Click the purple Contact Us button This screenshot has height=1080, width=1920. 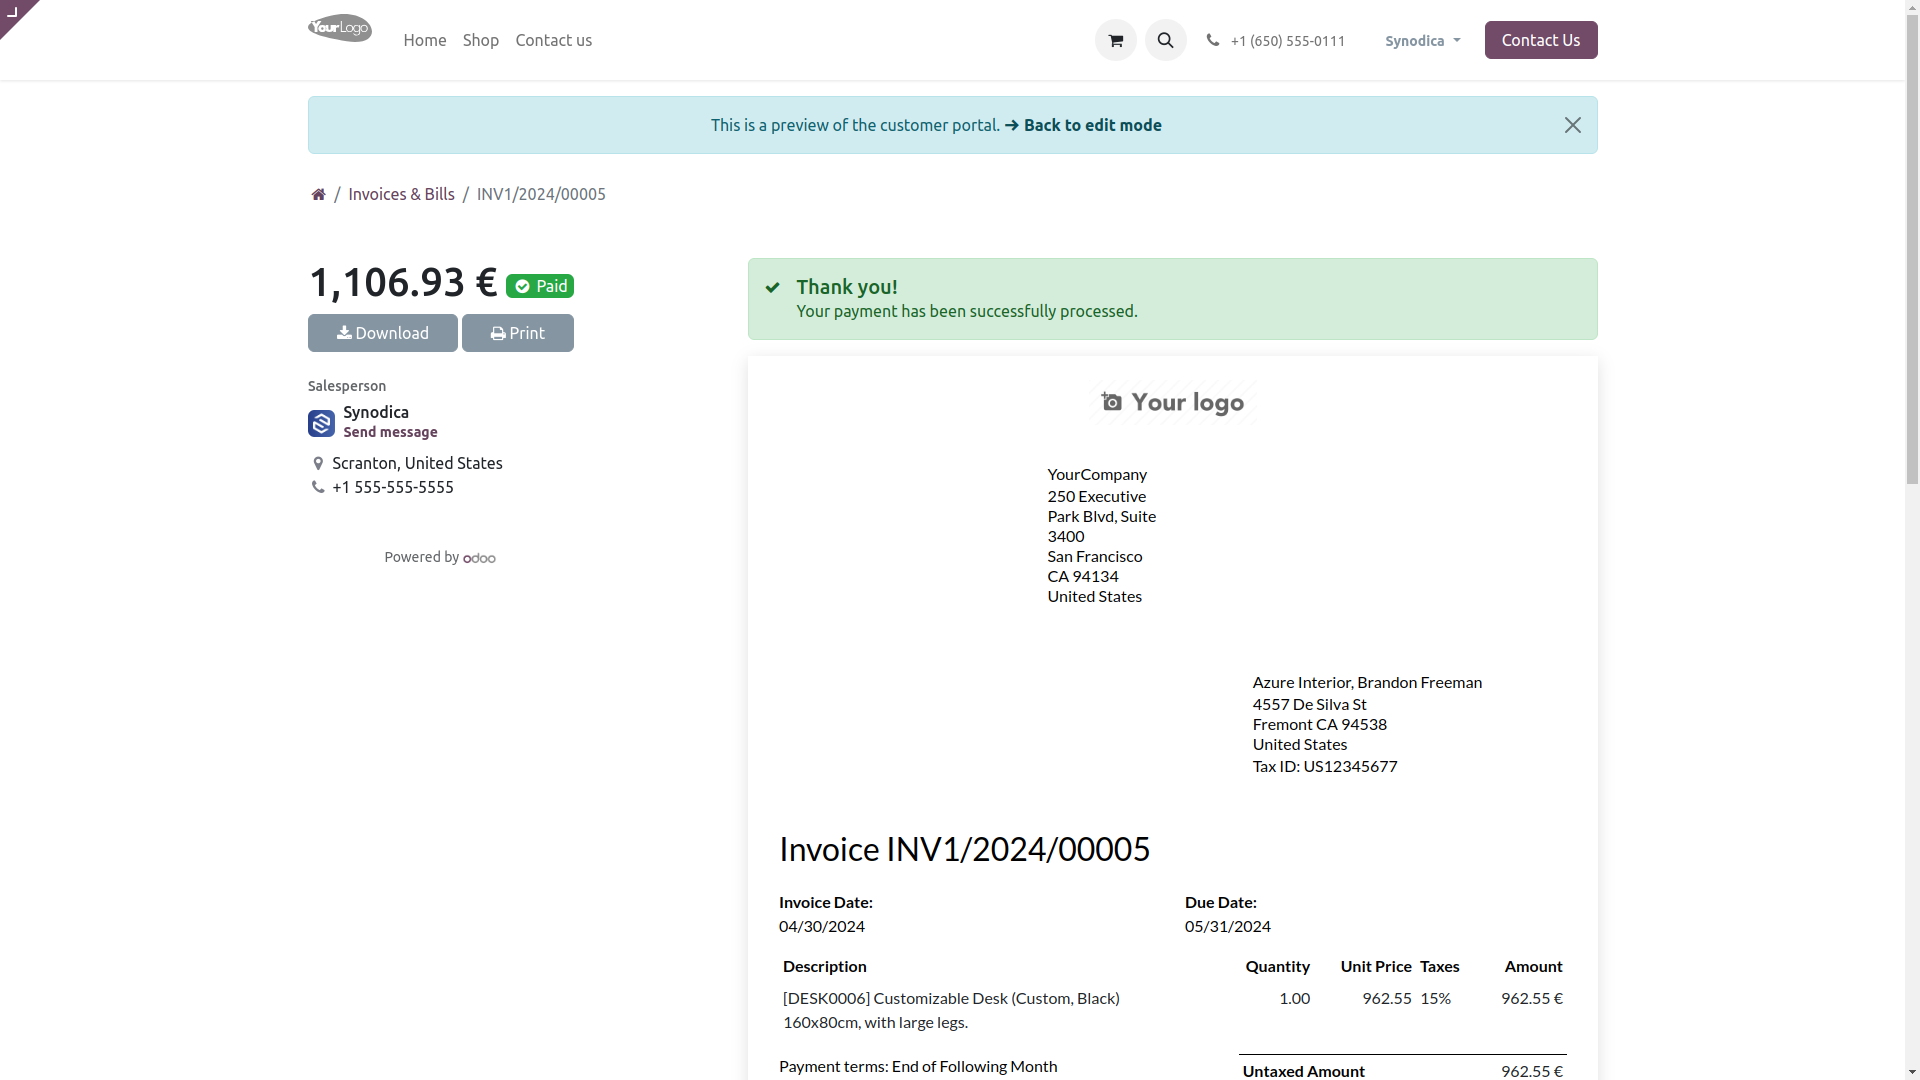1541,40
